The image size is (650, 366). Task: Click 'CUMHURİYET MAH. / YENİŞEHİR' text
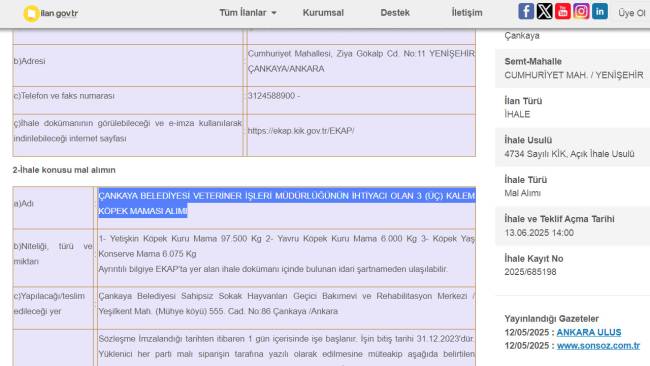(x=574, y=75)
